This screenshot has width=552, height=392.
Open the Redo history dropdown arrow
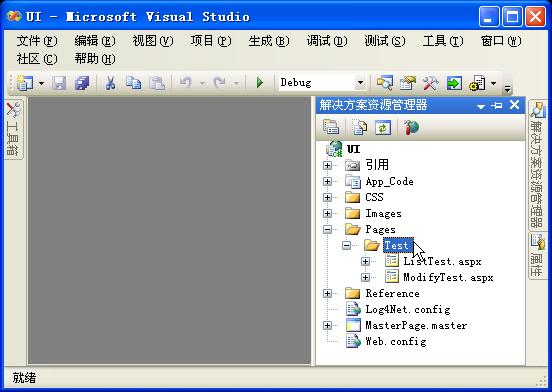point(237,83)
